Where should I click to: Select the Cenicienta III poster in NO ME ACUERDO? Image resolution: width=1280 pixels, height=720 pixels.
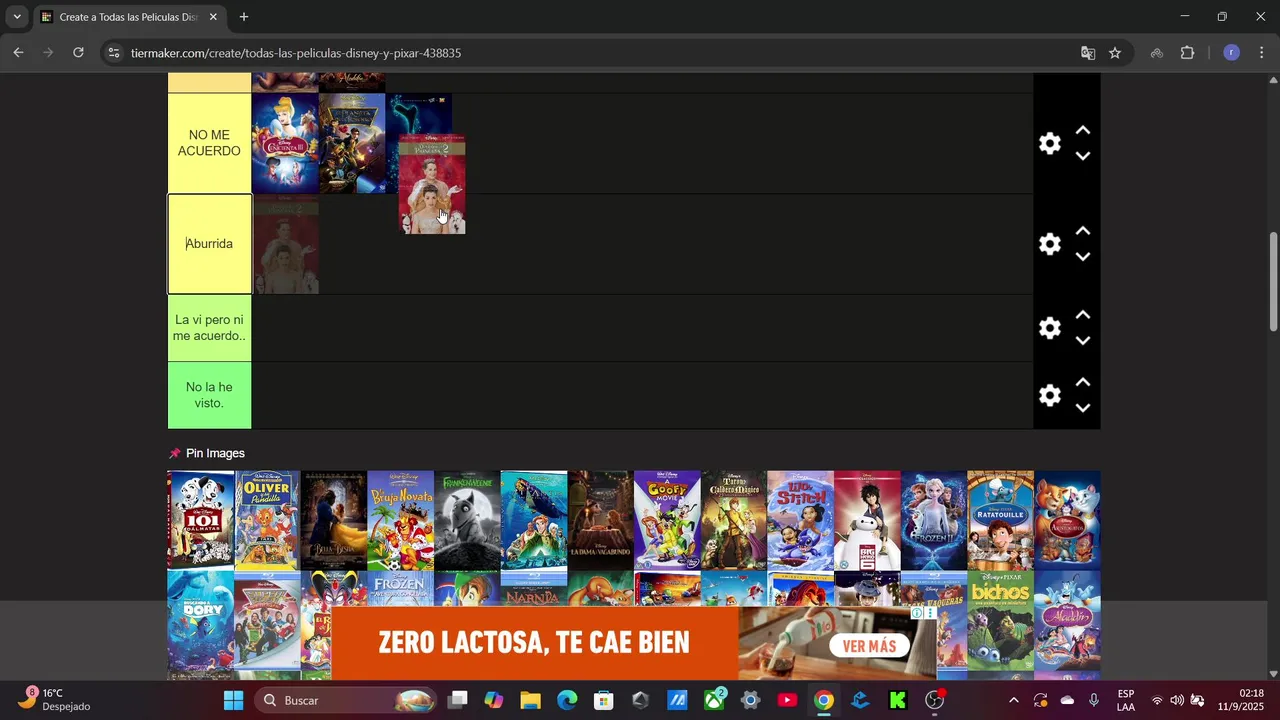(x=285, y=143)
